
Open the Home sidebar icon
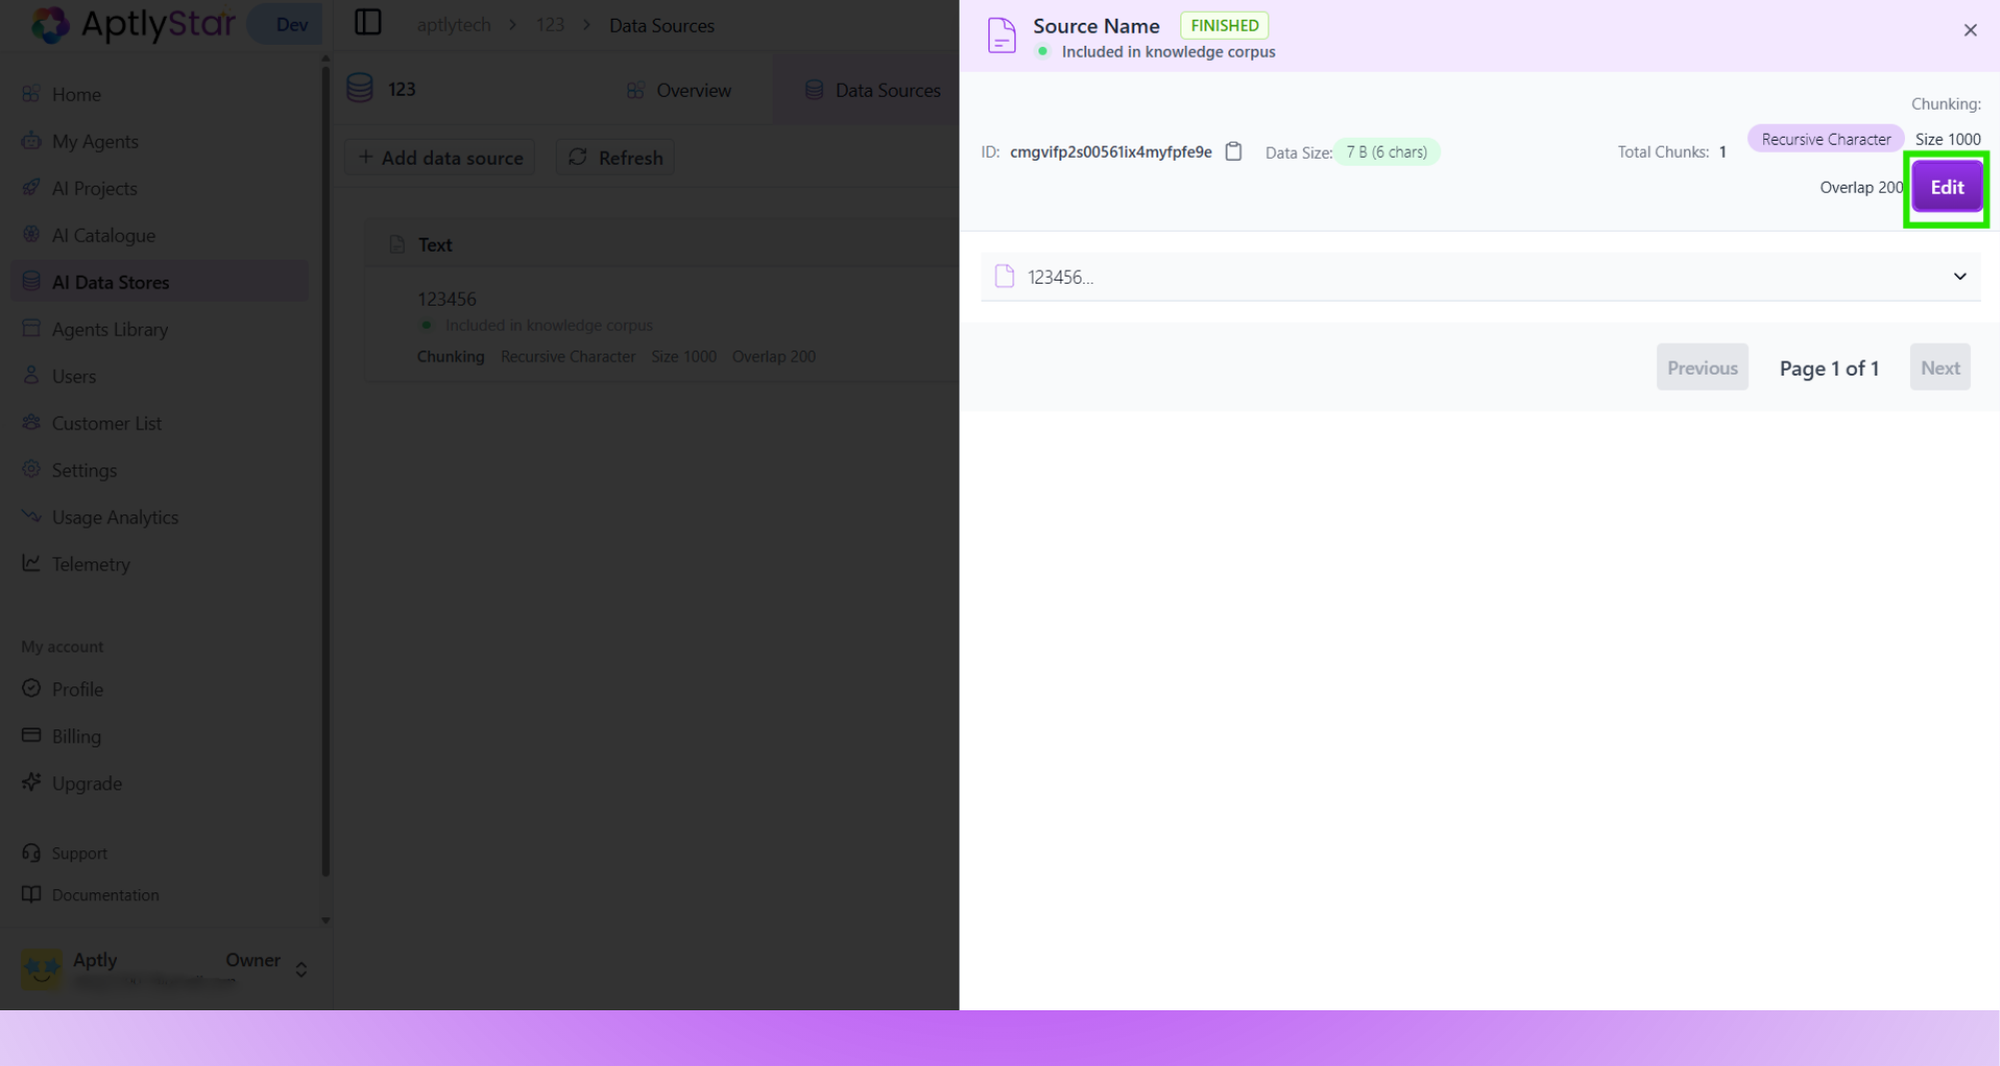pos(31,94)
